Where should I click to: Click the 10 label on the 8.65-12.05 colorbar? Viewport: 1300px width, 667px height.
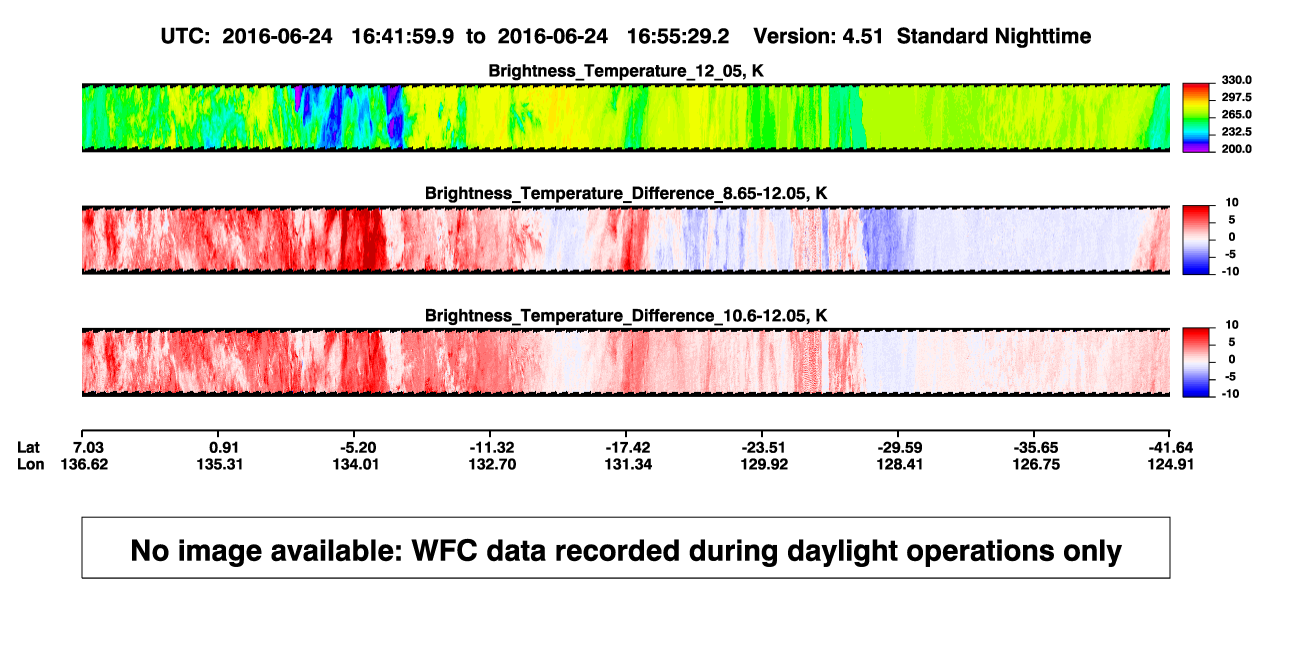point(1231,202)
